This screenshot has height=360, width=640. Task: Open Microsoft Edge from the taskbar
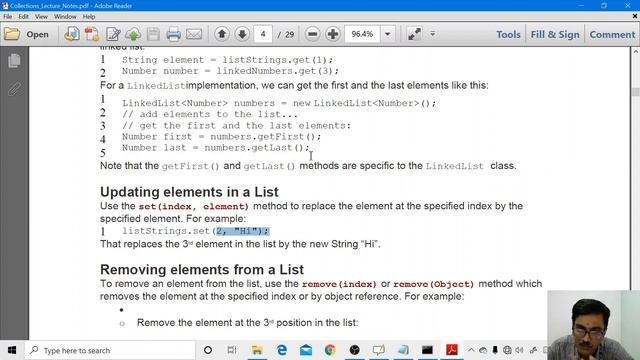click(281, 350)
